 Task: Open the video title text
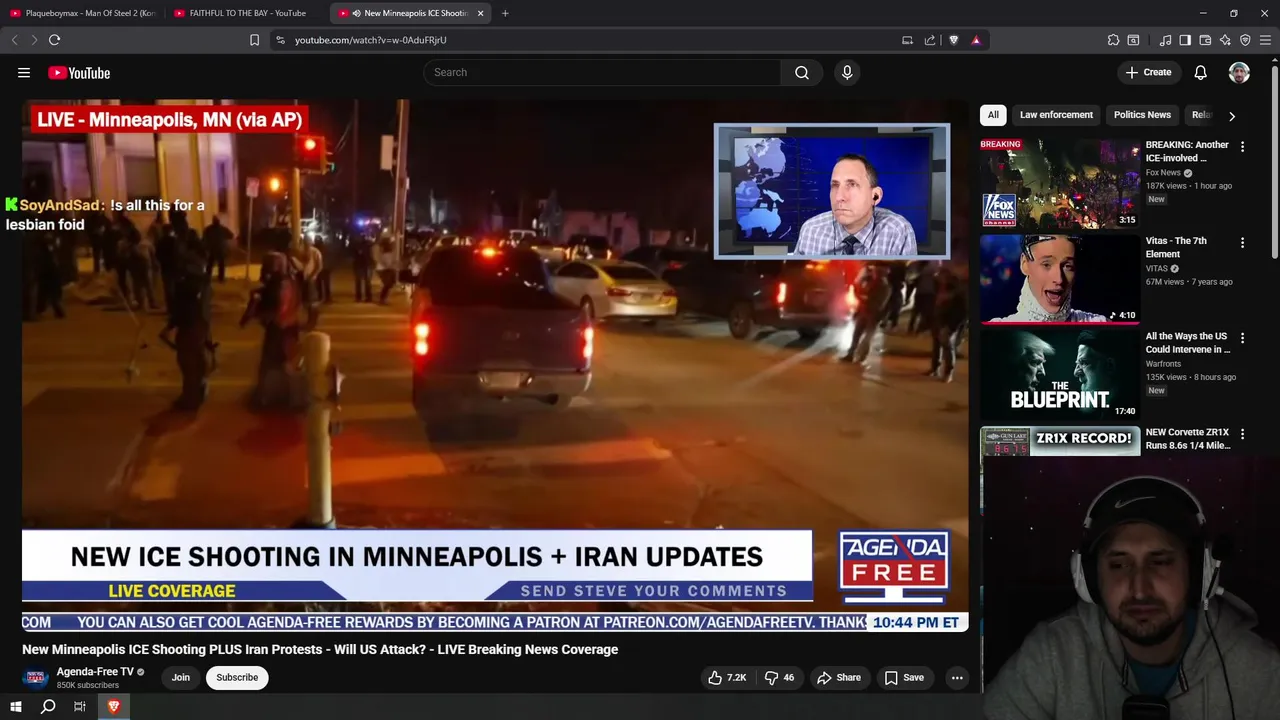click(320, 649)
